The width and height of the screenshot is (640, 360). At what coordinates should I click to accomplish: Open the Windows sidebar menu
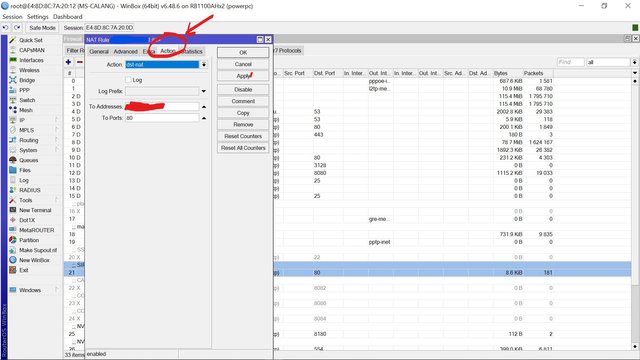(30, 290)
